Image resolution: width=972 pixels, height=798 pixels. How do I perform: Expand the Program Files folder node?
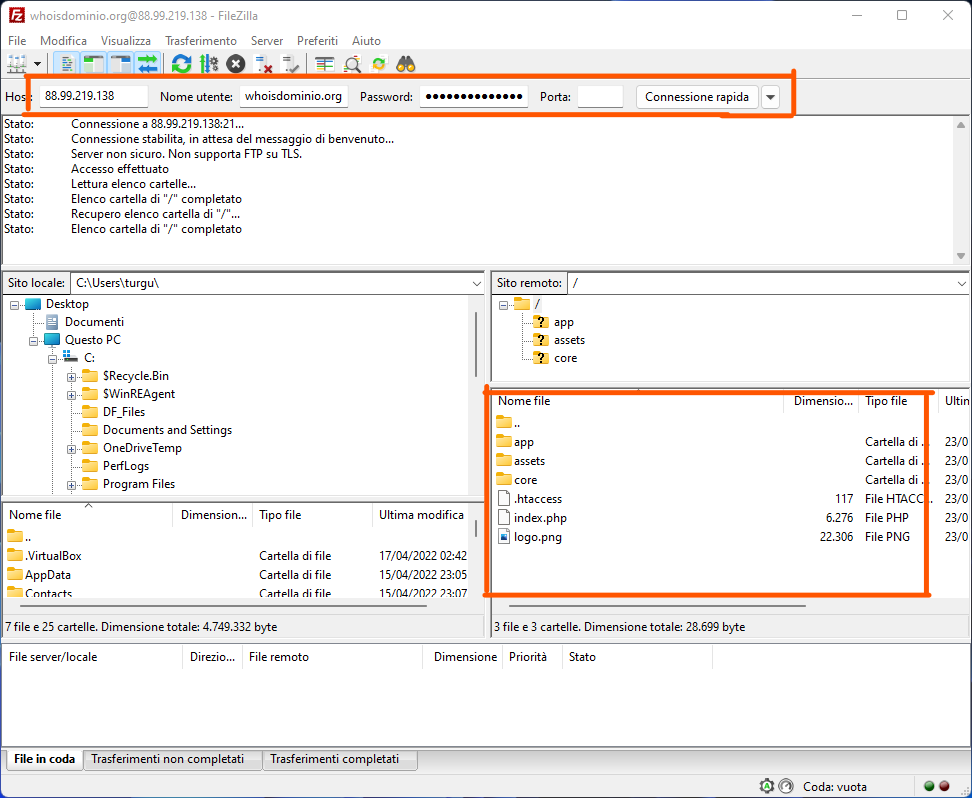point(72,485)
